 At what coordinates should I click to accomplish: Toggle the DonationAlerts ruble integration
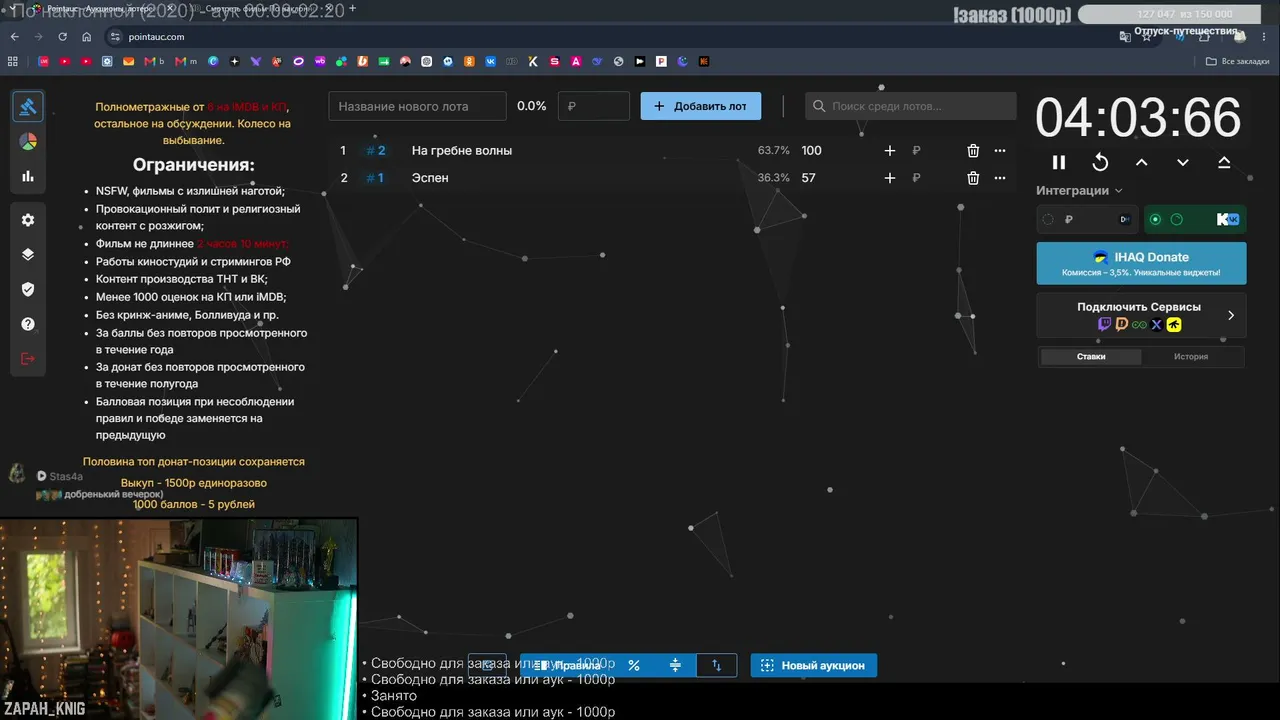[1087, 219]
